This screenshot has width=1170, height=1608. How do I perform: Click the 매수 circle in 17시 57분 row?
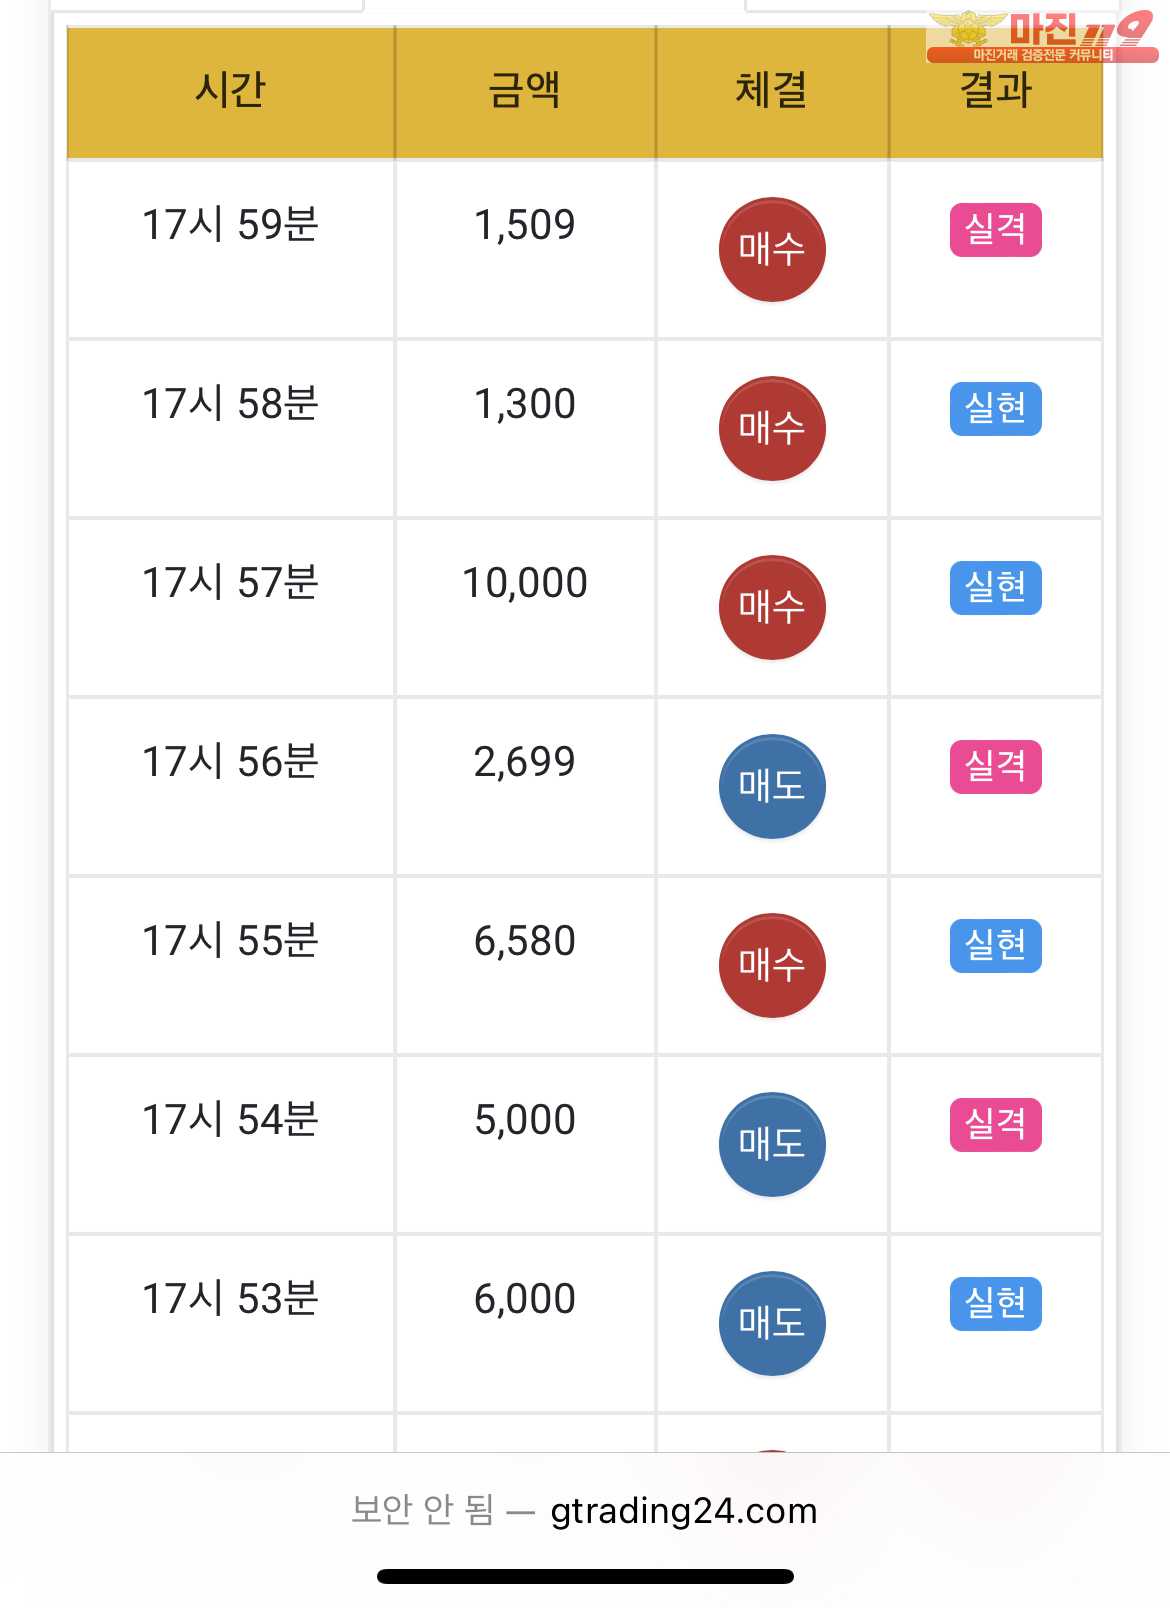tap(772, 607)
